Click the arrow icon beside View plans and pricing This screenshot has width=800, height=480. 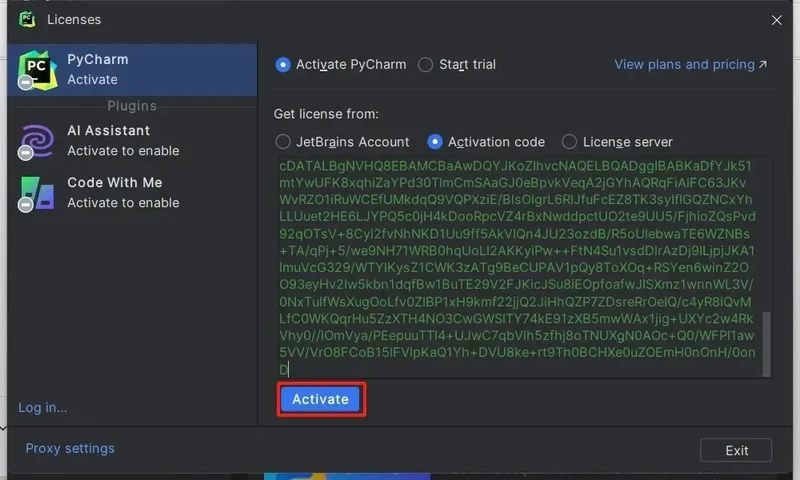coord(763,64)
